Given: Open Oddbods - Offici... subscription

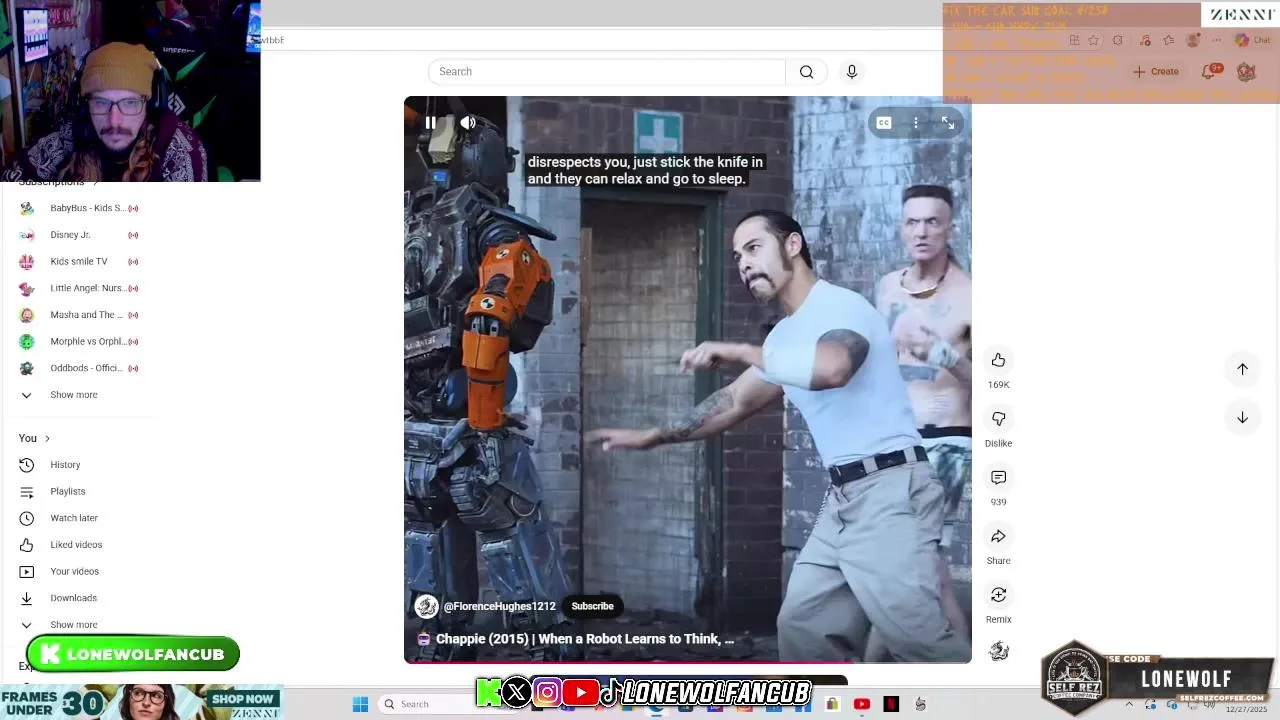Looking at the screenshot, I should [x=80, y=368].
